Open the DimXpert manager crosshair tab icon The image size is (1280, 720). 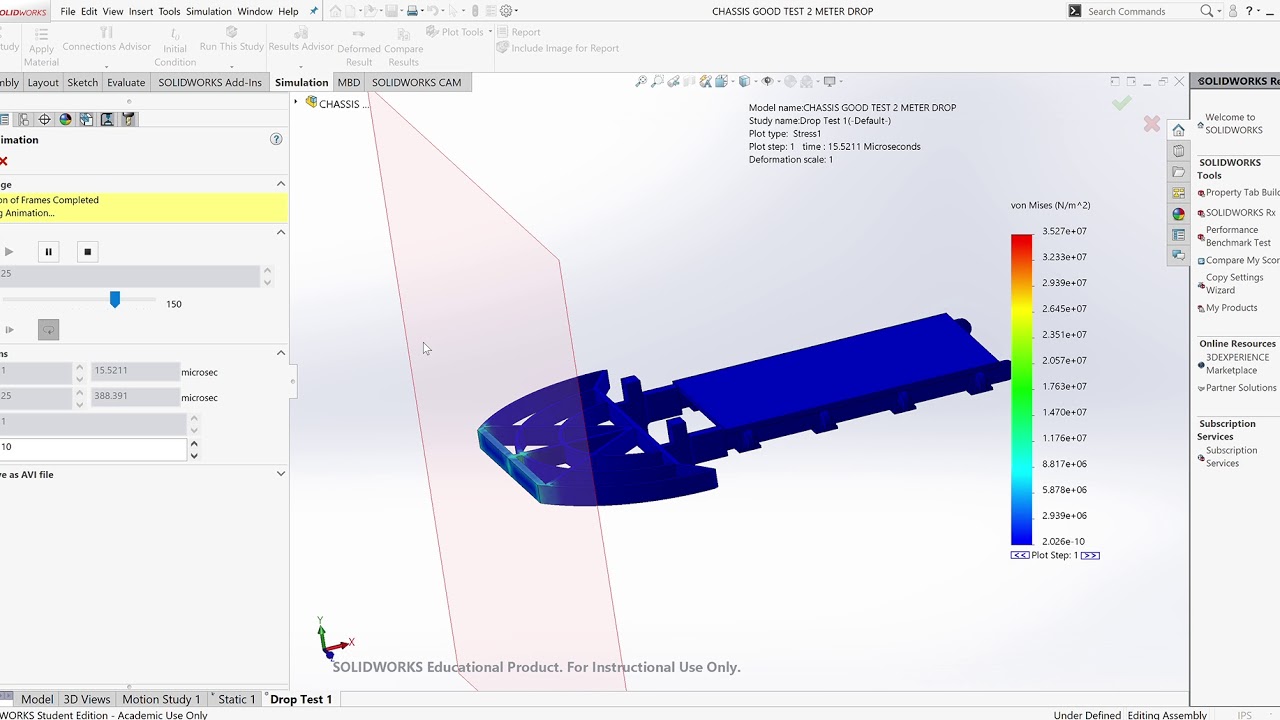click(x=44, y=119)
